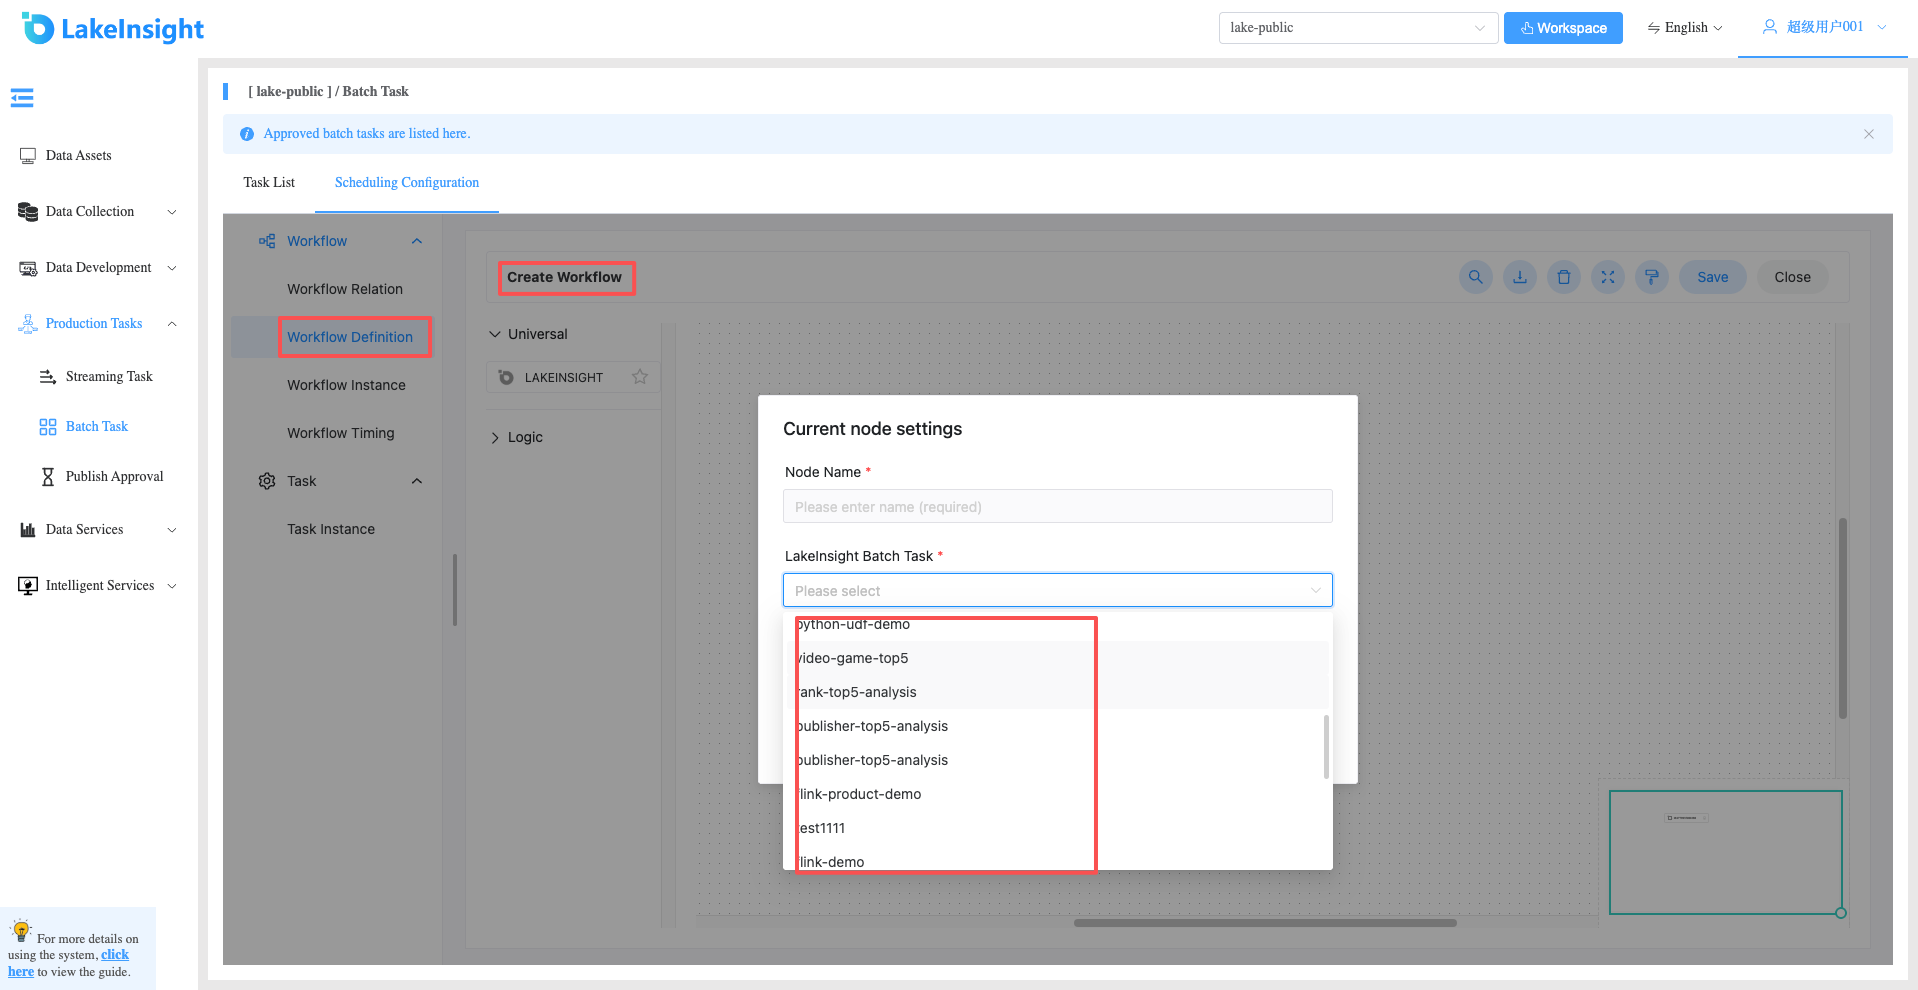Open the guide via 'click here' link
1918x990 pixels.
coord(68,962)
